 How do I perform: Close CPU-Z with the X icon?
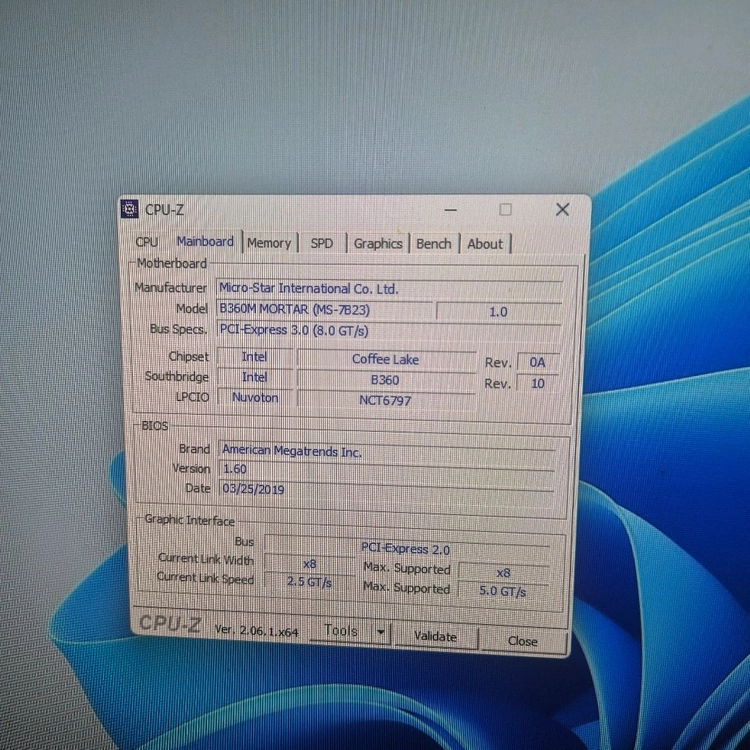[562, 209]
